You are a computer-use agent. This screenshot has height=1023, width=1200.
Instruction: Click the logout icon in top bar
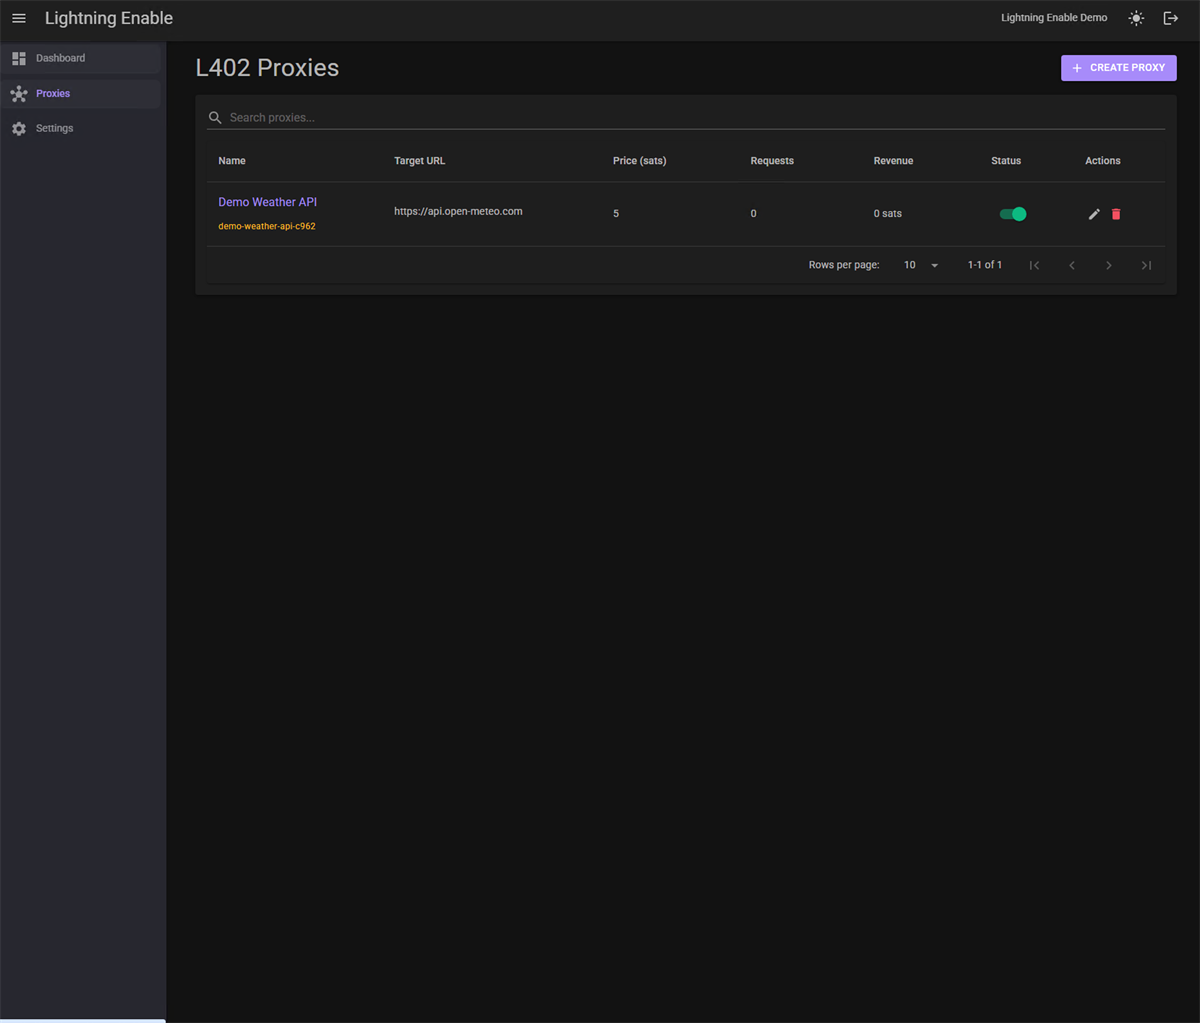tap(1171, 18)
